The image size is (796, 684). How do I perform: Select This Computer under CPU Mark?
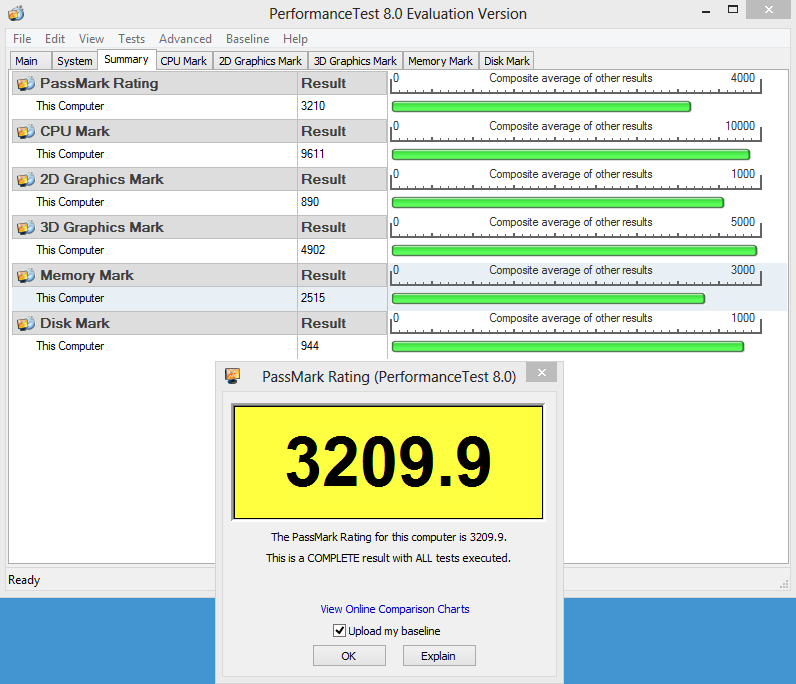tap(70, 154)
